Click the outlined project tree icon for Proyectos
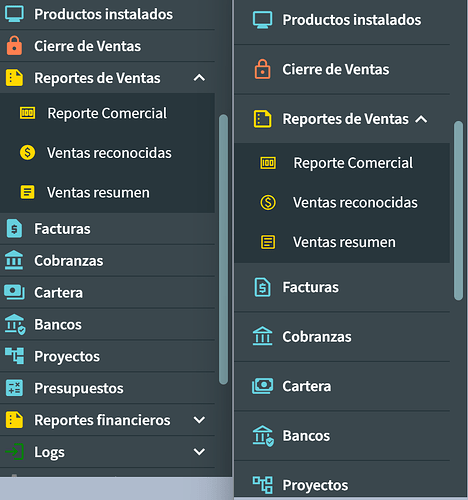The height and width of the screenshot is (500, 468). (262, 485)
